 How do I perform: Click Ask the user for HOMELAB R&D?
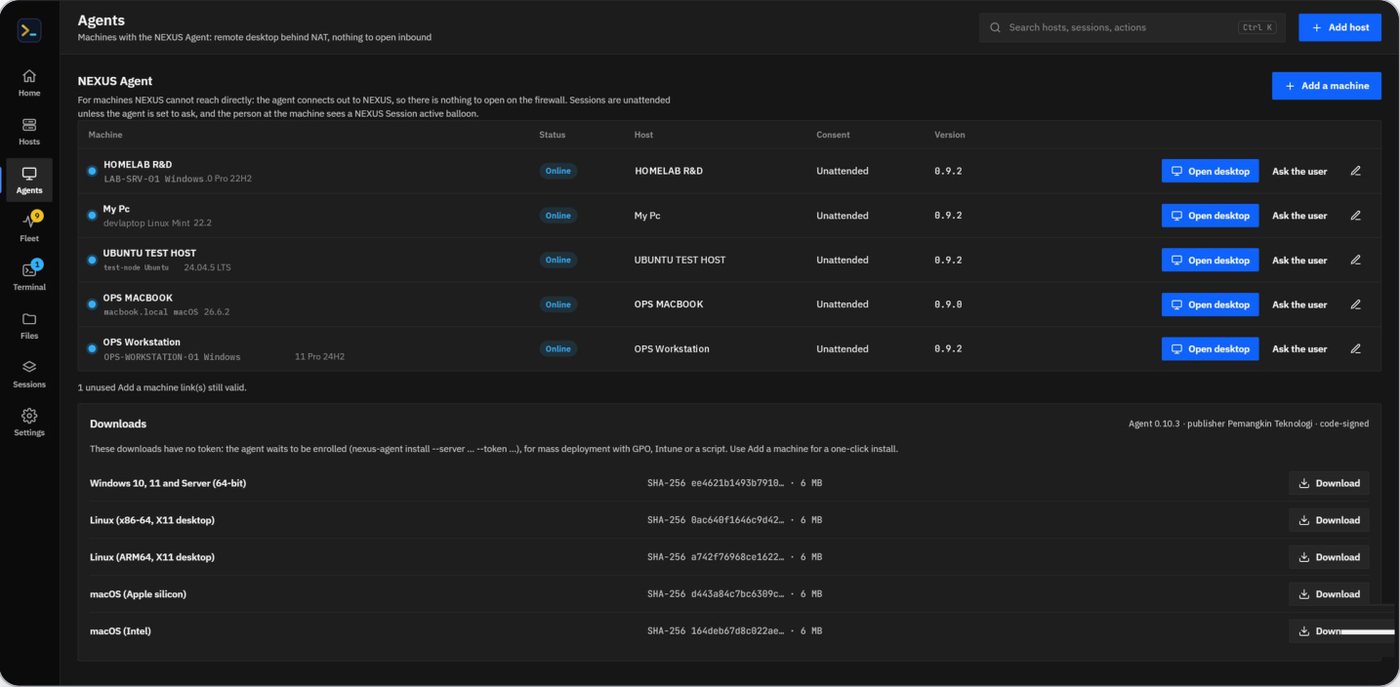1299,171
